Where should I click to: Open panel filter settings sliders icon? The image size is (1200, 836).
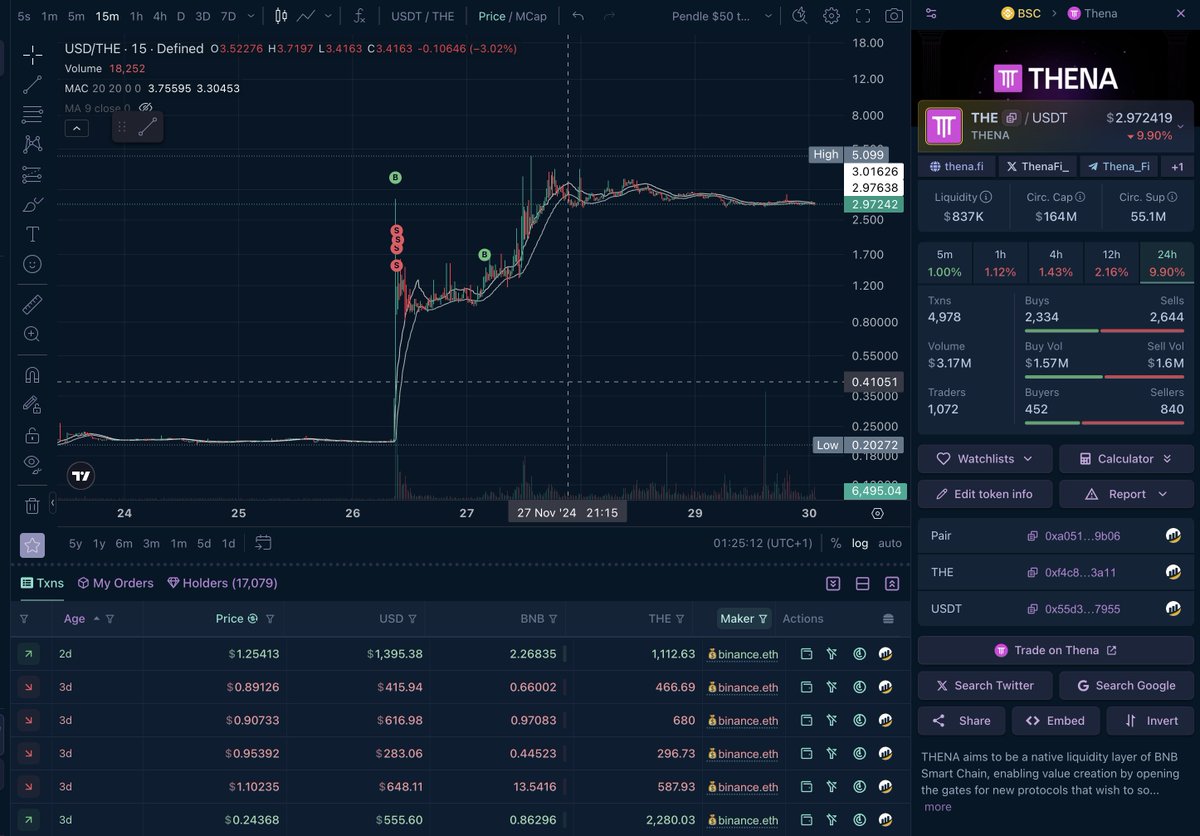[x=931, y=13]
